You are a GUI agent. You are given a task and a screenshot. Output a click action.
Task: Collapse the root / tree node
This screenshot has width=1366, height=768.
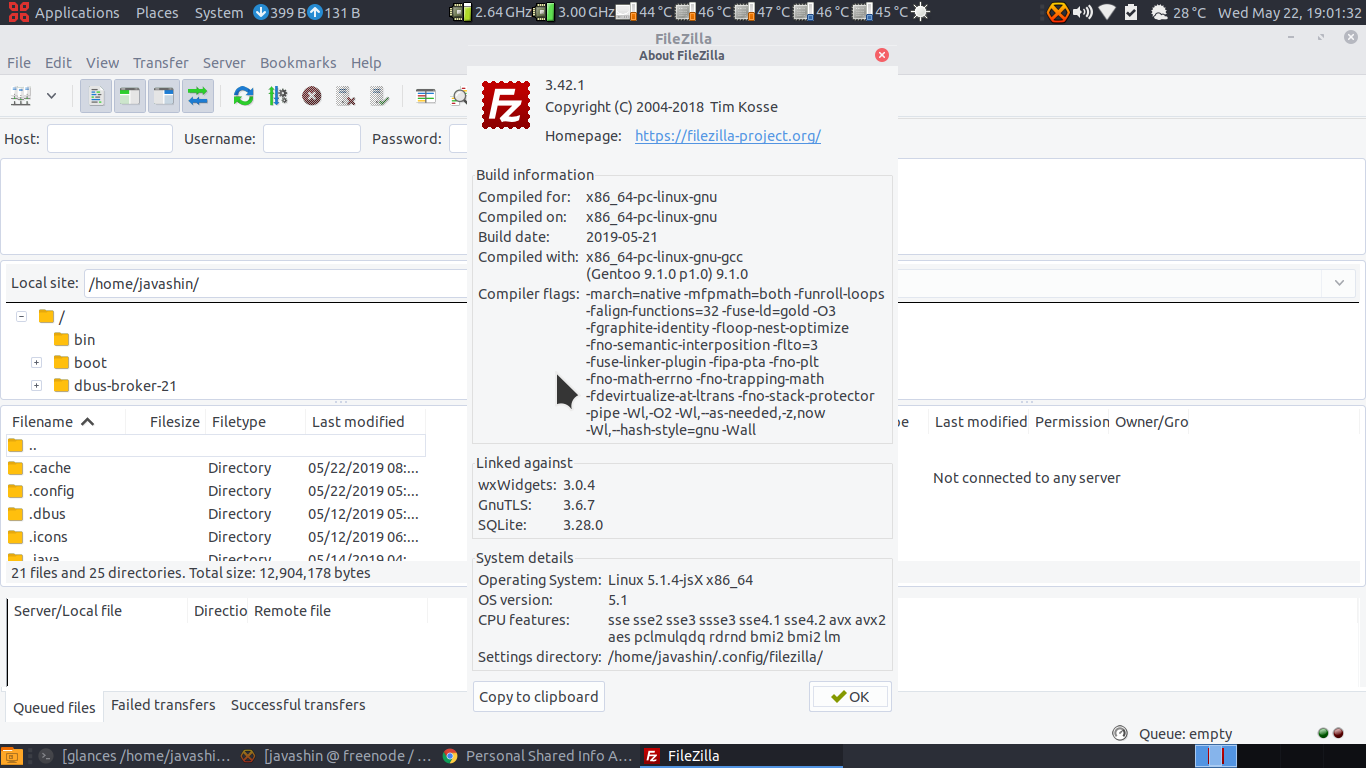(21, 316)
